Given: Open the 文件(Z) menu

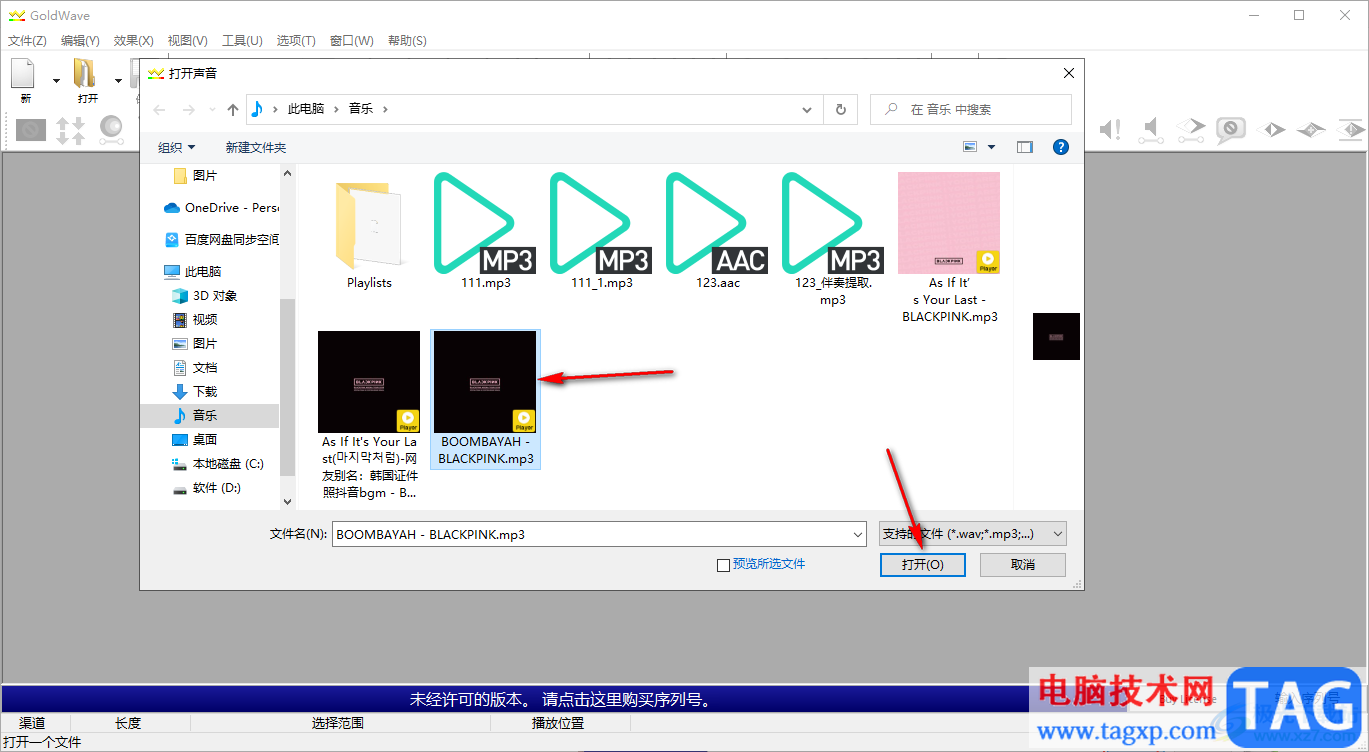Looking at the screenshot, I should point(27,41).
